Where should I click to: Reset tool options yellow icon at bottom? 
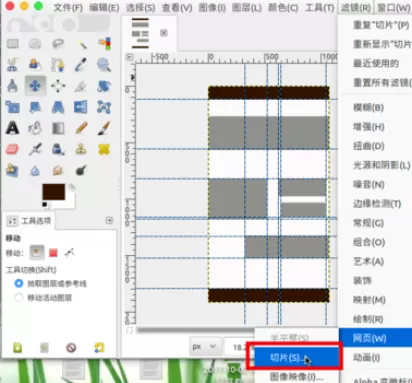99,348
